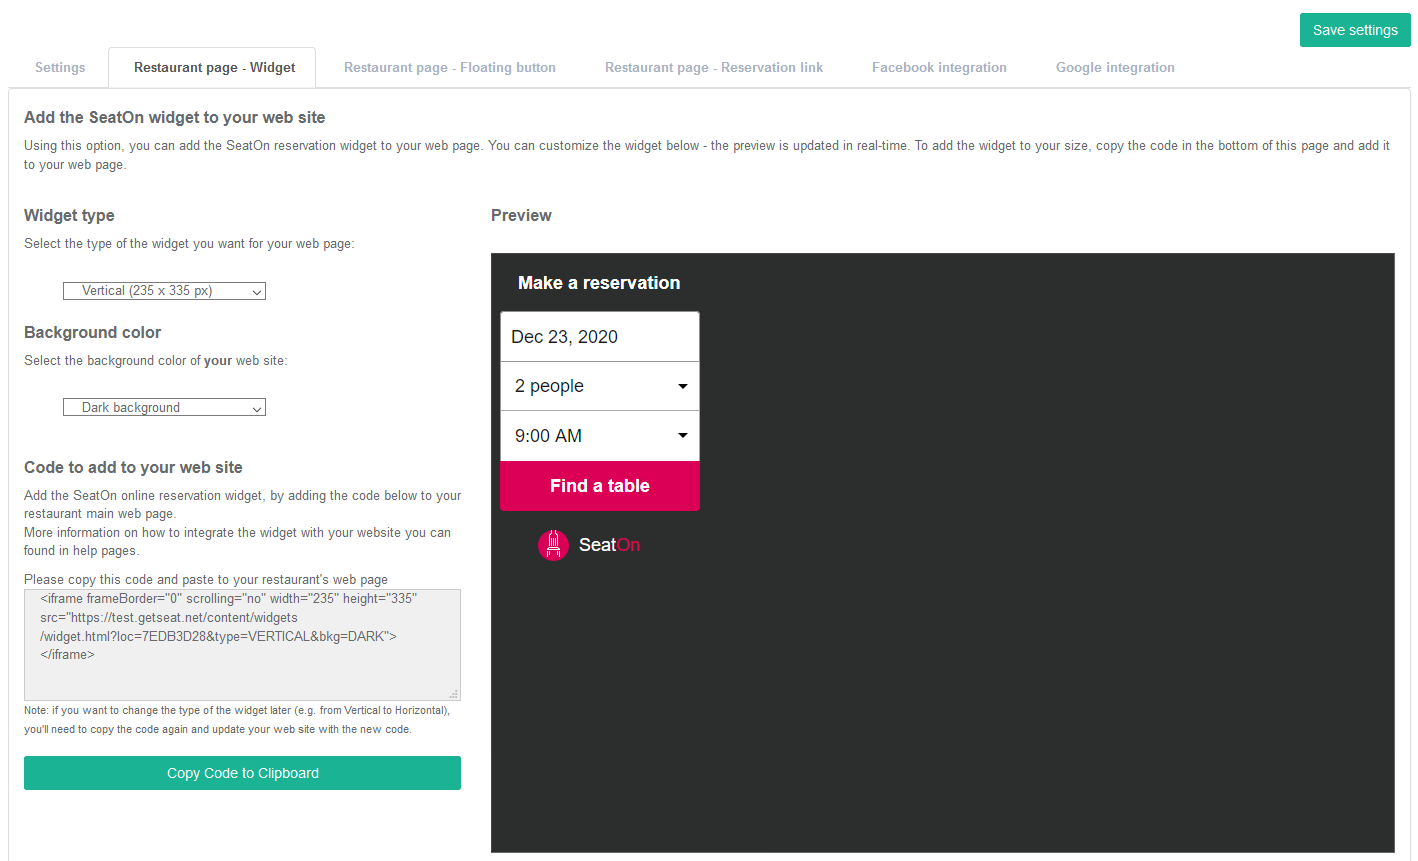
Task: Expand the 2 people selector in preview
Action: click(x=600, y=386)
